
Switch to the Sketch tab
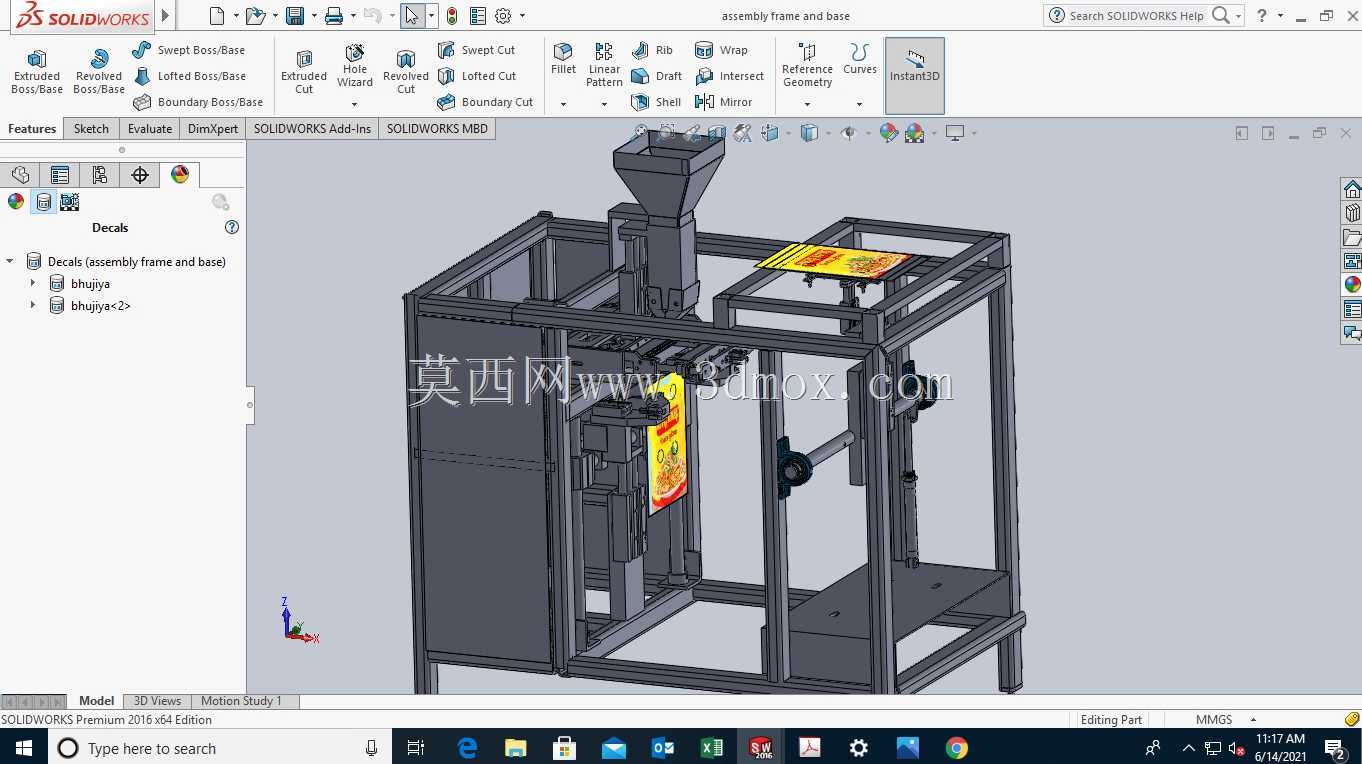tap(91, 129)
